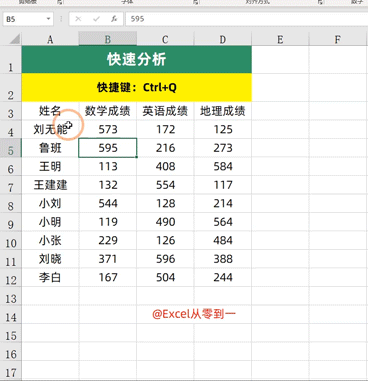Viewport: 368px width, 381px height.
Task: Select the cell with value 216
Action: tap(165, 148)
